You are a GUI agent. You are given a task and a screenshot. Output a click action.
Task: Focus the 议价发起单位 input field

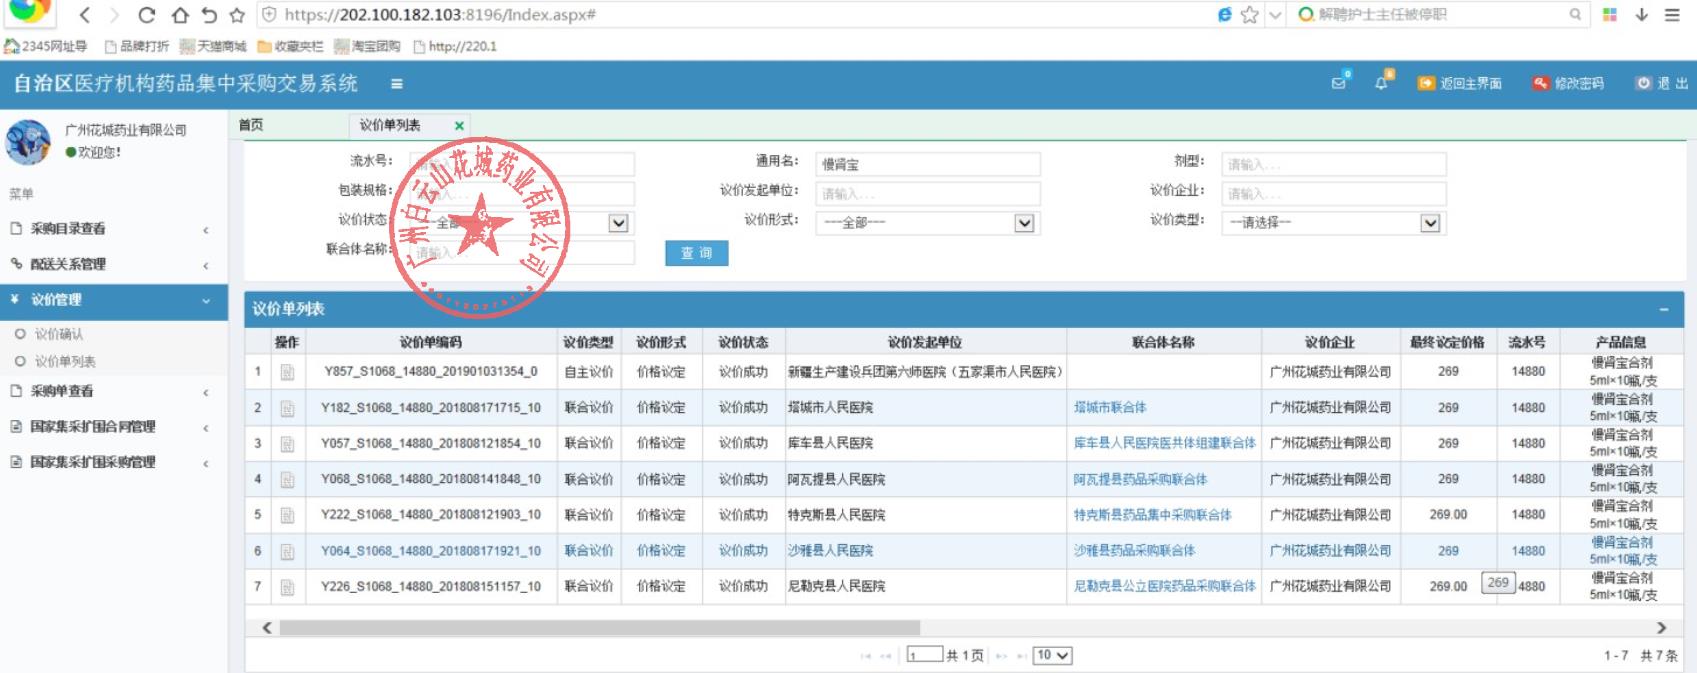(x=928, y=194)
